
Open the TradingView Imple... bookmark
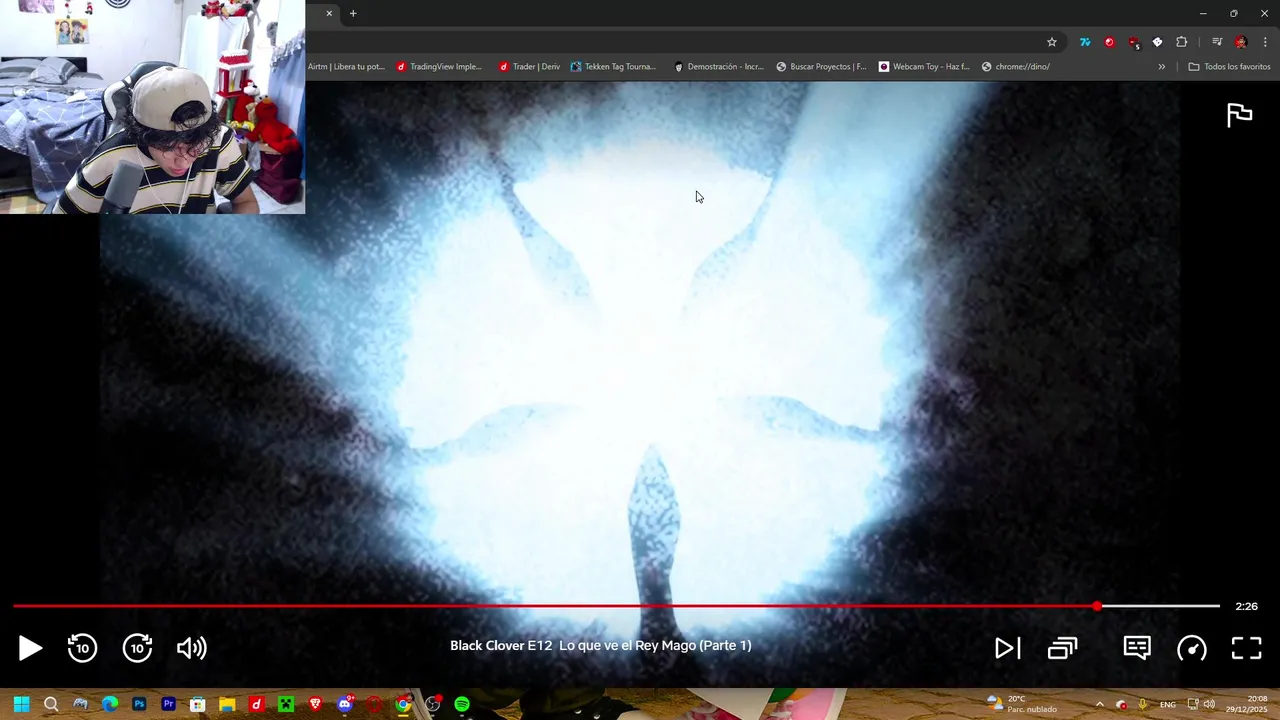439,67
